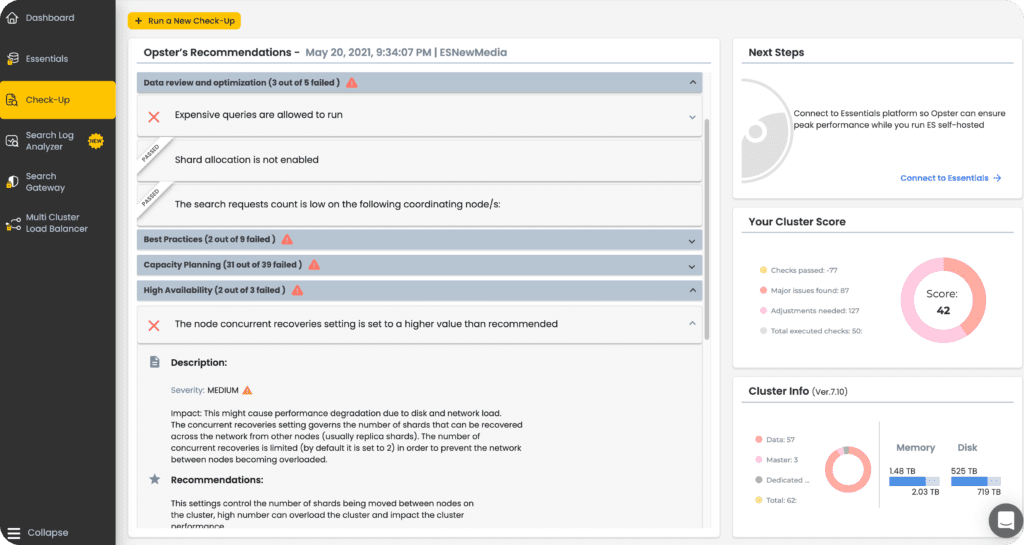This screenshot has width=1024, height=545.
Task: Click the arrow icon after Connect to Essentials
Action: [x=997, y=178]
